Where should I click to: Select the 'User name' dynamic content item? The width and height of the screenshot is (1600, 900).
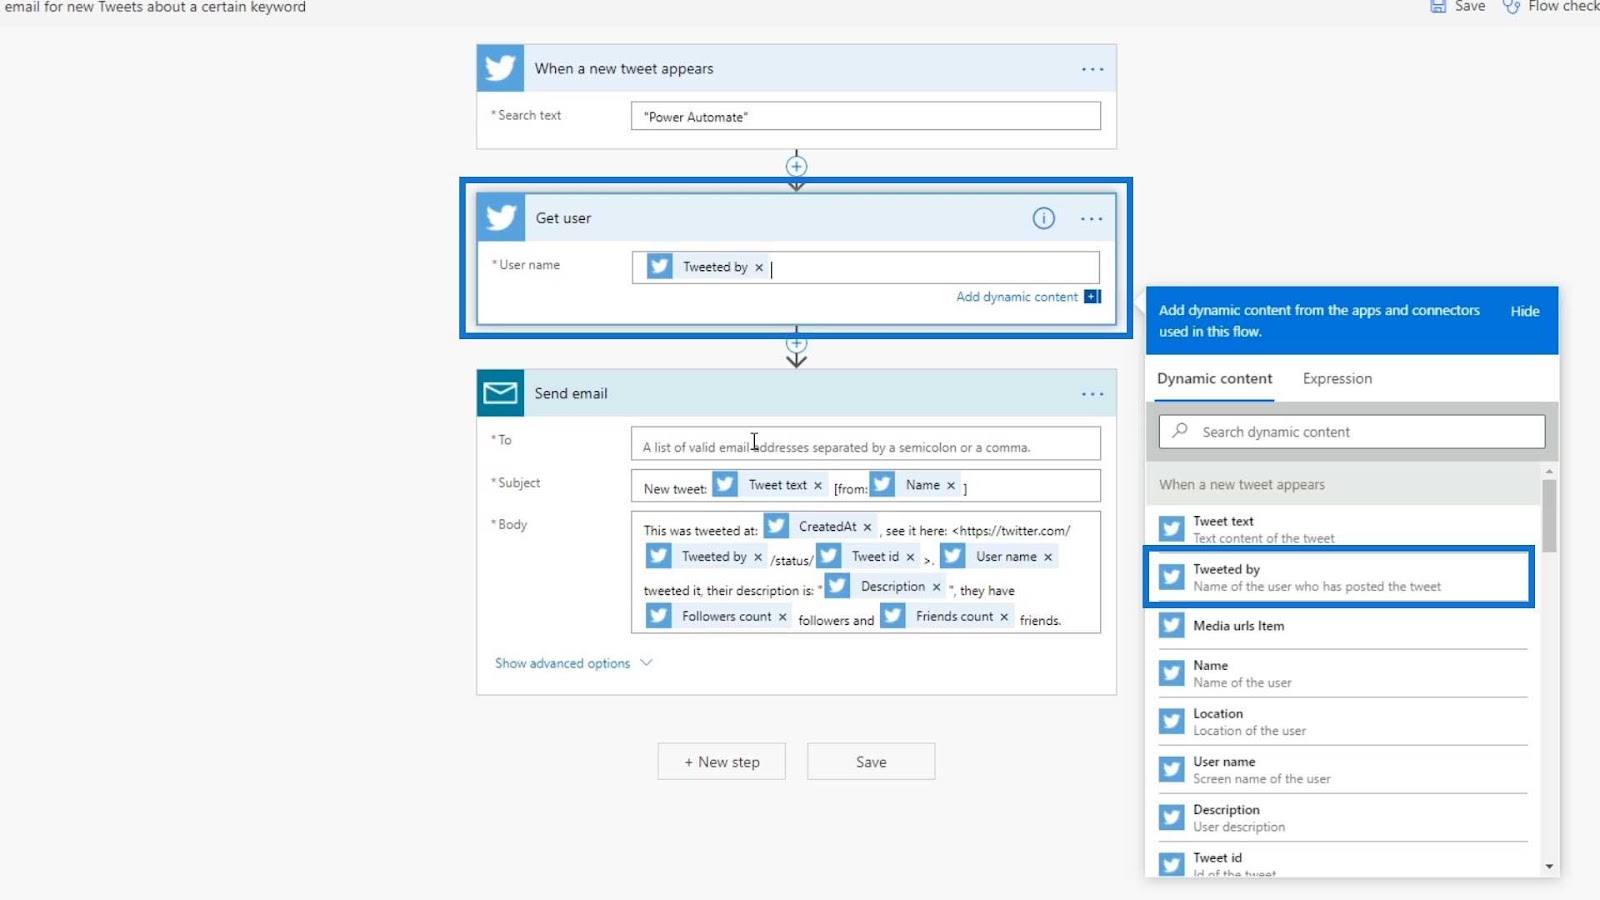pos(1343,770)
